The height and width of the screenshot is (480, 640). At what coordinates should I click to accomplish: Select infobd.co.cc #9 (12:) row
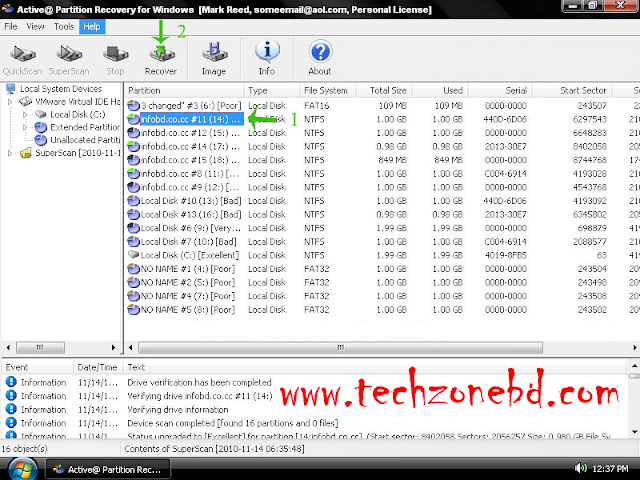pos(382,187)
